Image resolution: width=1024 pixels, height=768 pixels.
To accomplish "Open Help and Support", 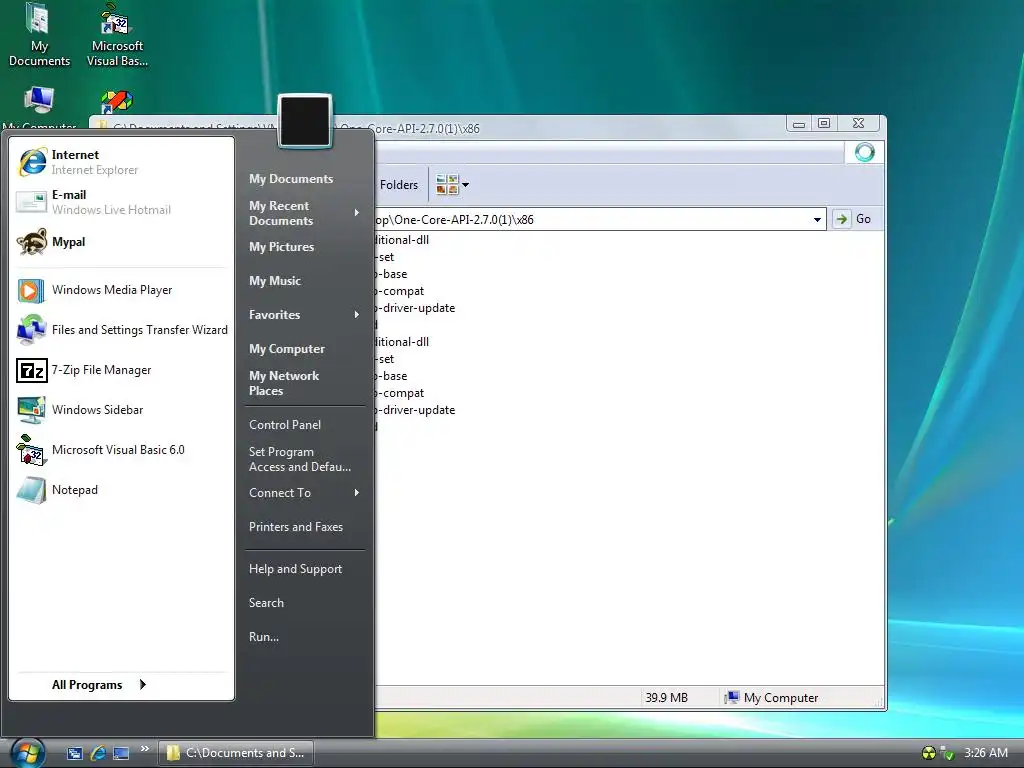I will (x=295, y=569).
